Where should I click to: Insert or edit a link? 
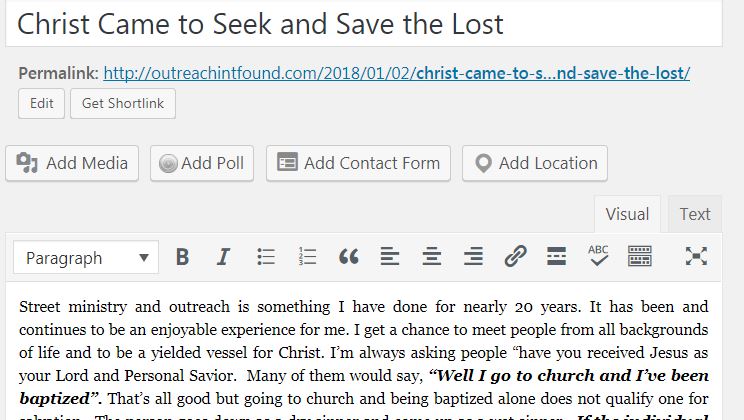point(515,257)
